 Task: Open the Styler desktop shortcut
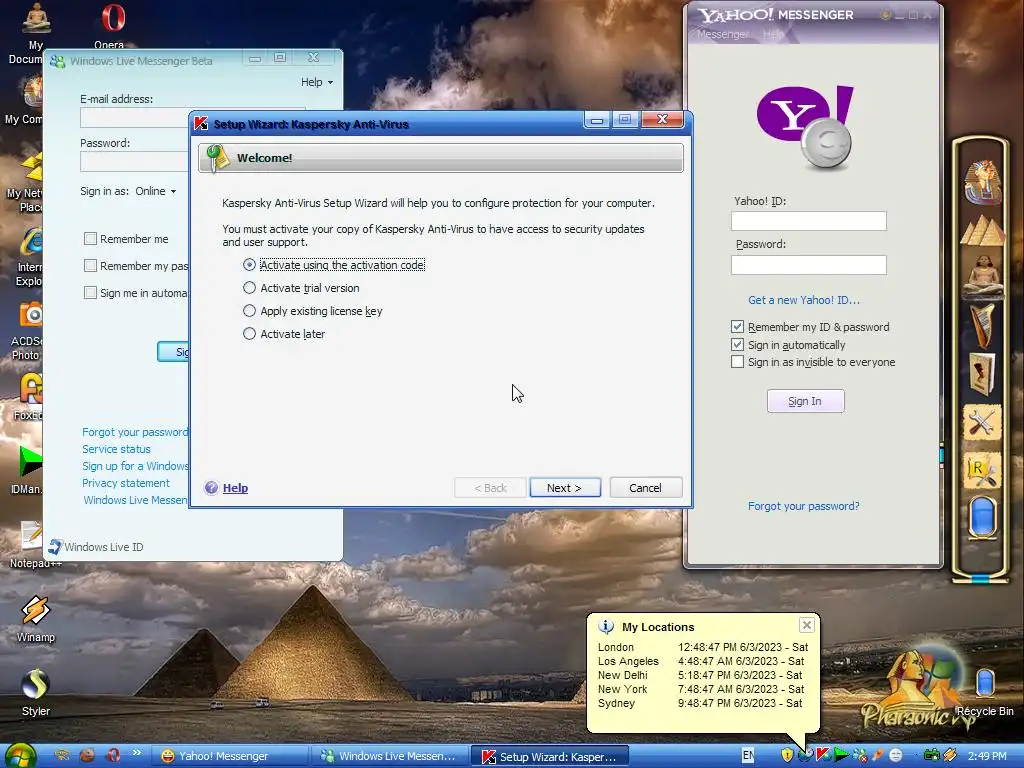point(35,694)
